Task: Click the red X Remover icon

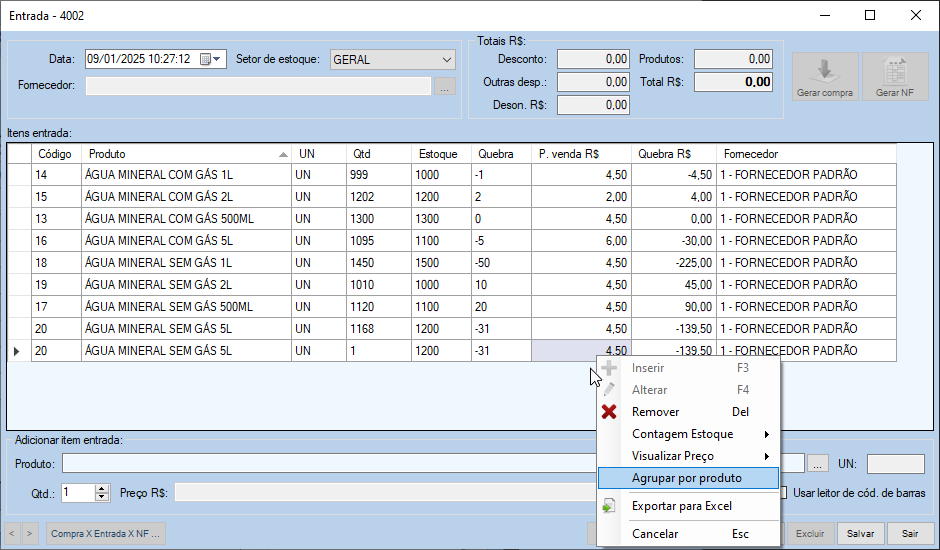Action: click(x=609, y=412)
